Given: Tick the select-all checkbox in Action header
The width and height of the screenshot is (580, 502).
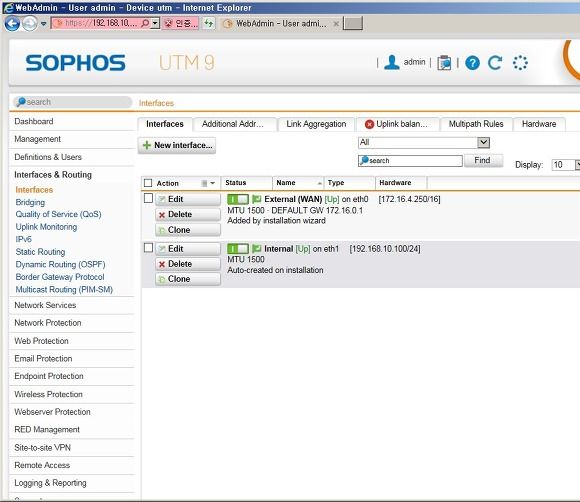Looking at the screenshot, I should point(148,183).
